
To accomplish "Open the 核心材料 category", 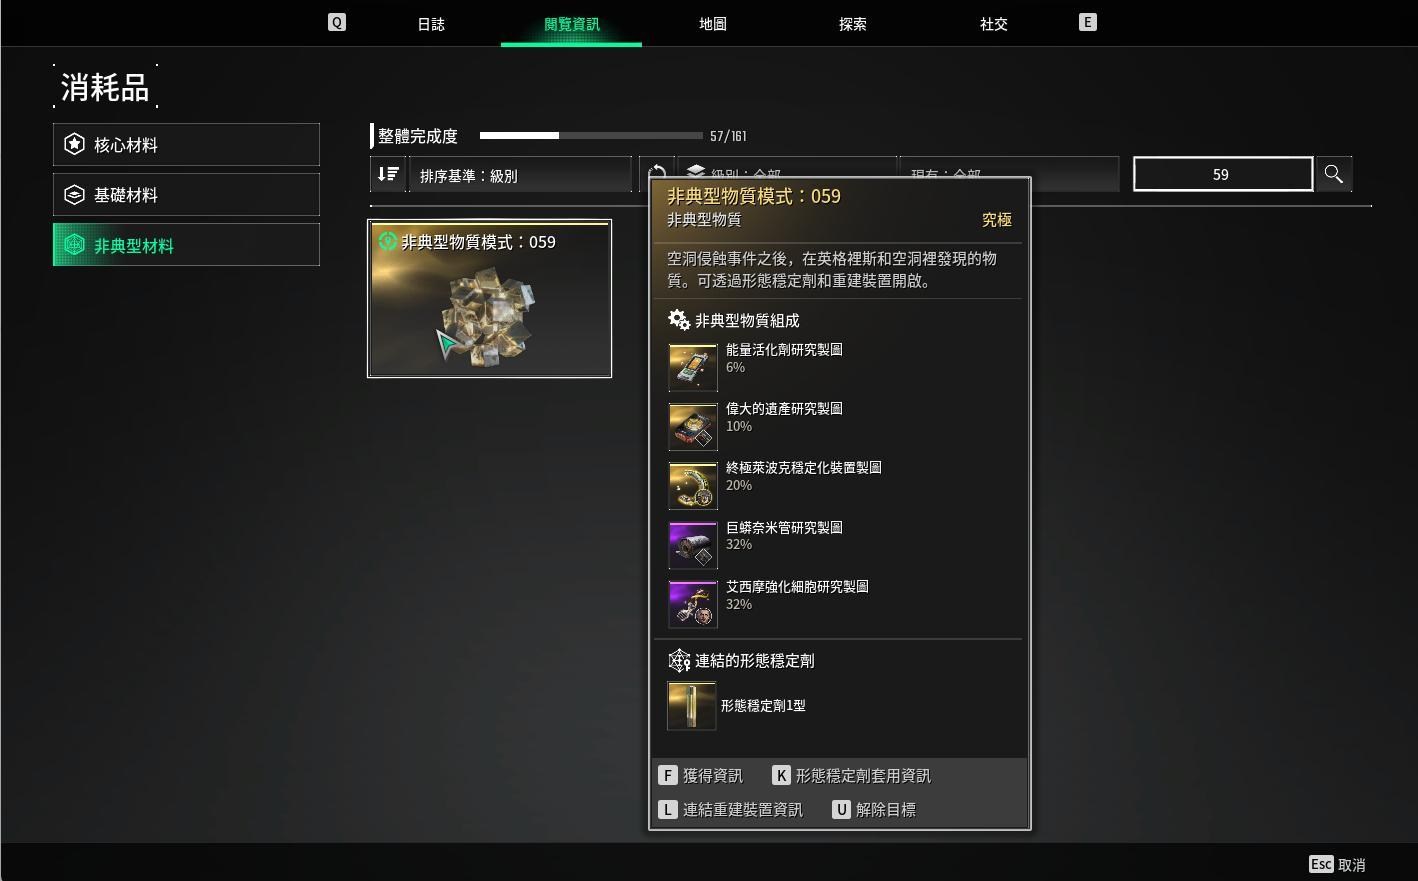I will (186, 144).
